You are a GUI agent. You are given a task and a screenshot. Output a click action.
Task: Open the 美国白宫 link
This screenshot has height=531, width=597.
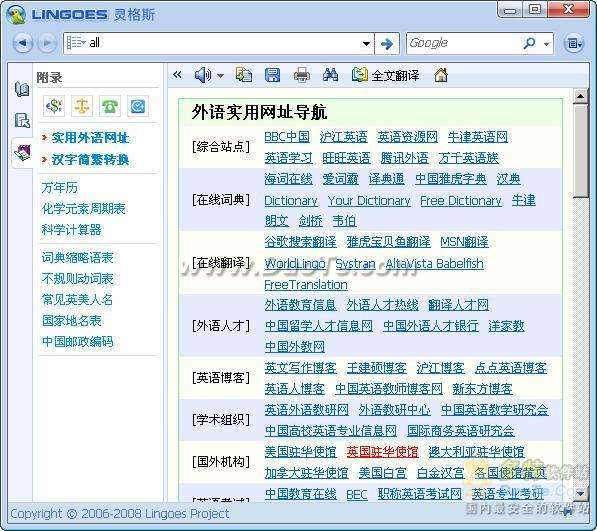click(383, 473)
